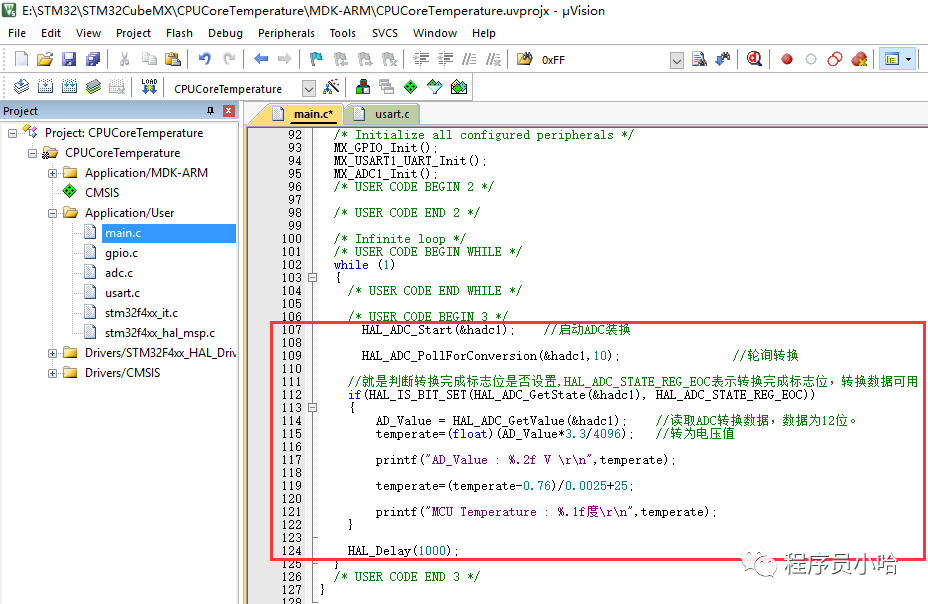Screen dimensions: 928x604
Task: Click the 0xFF find text field
Action: coord(600,60)
